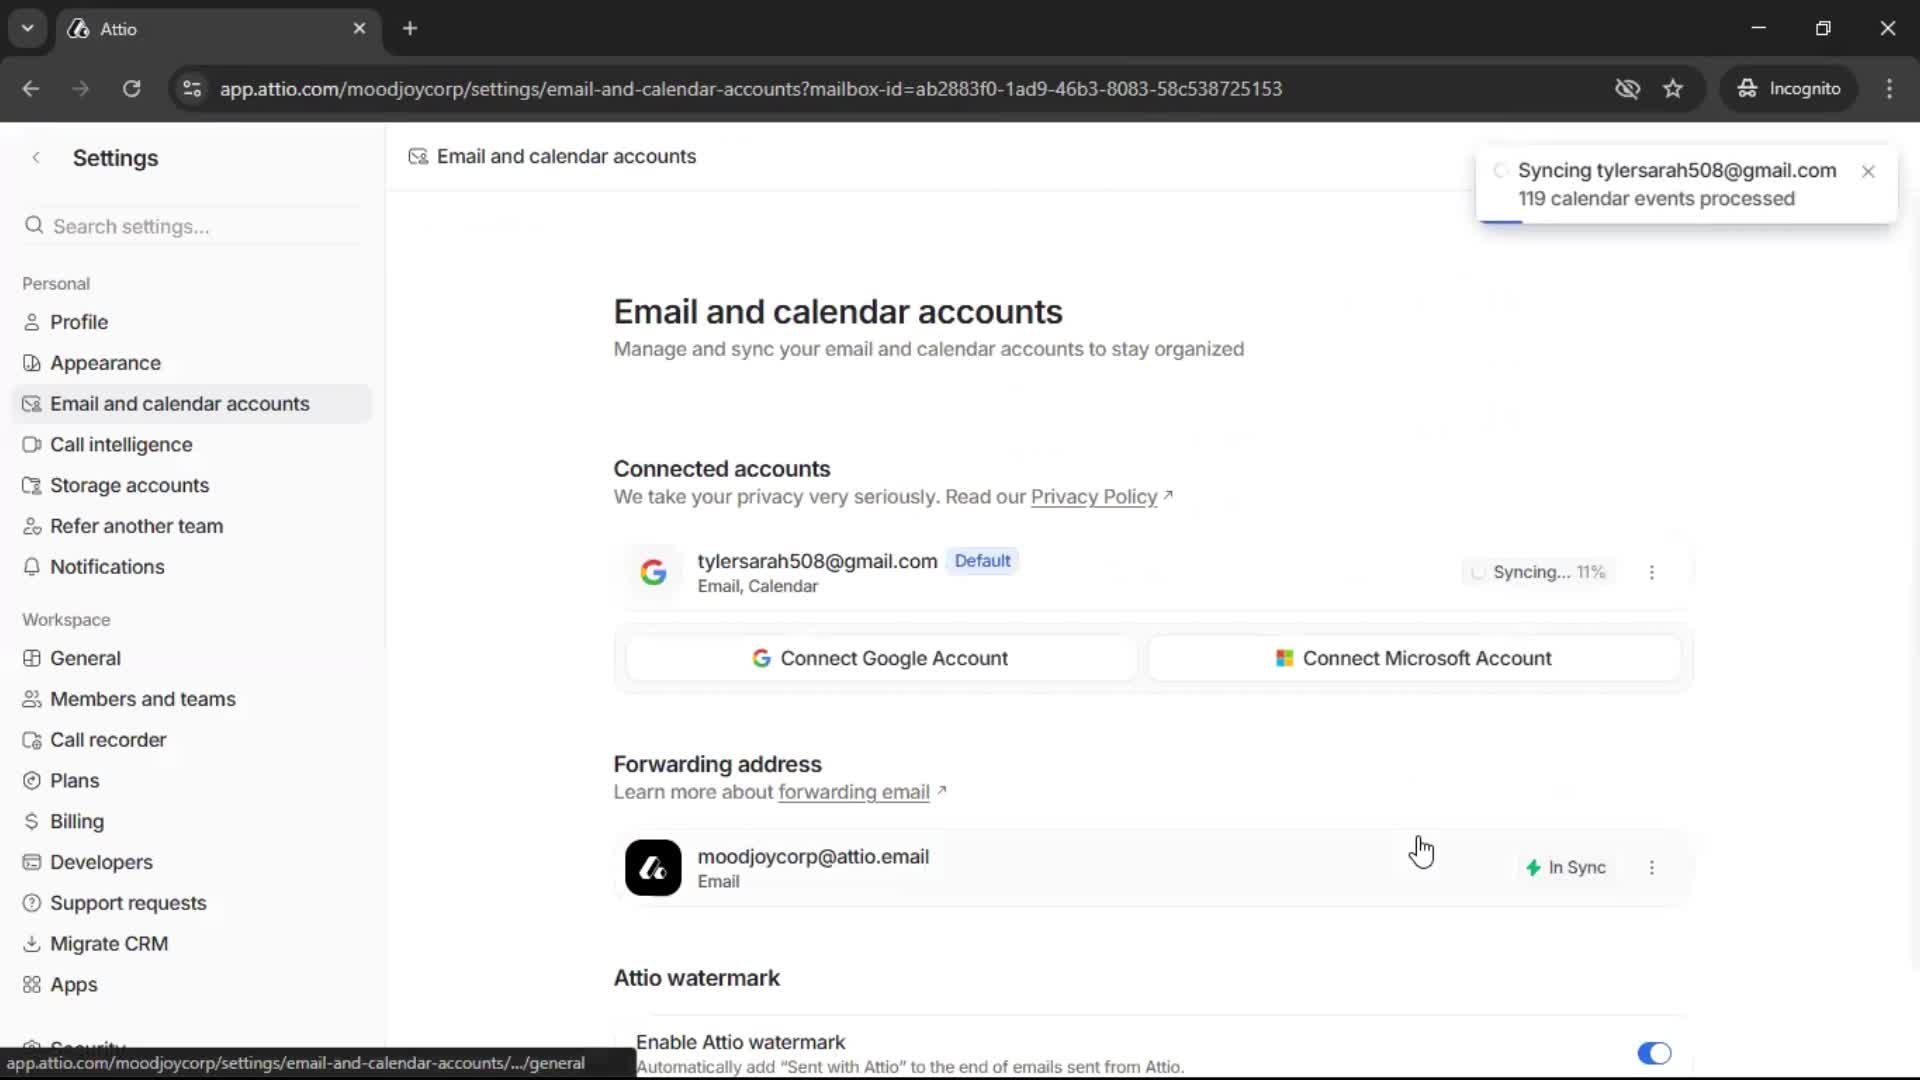Click the Attio icon beside moodjoycorp@attio.email
Screen dimensions: 1920x1080
[652, 867]
